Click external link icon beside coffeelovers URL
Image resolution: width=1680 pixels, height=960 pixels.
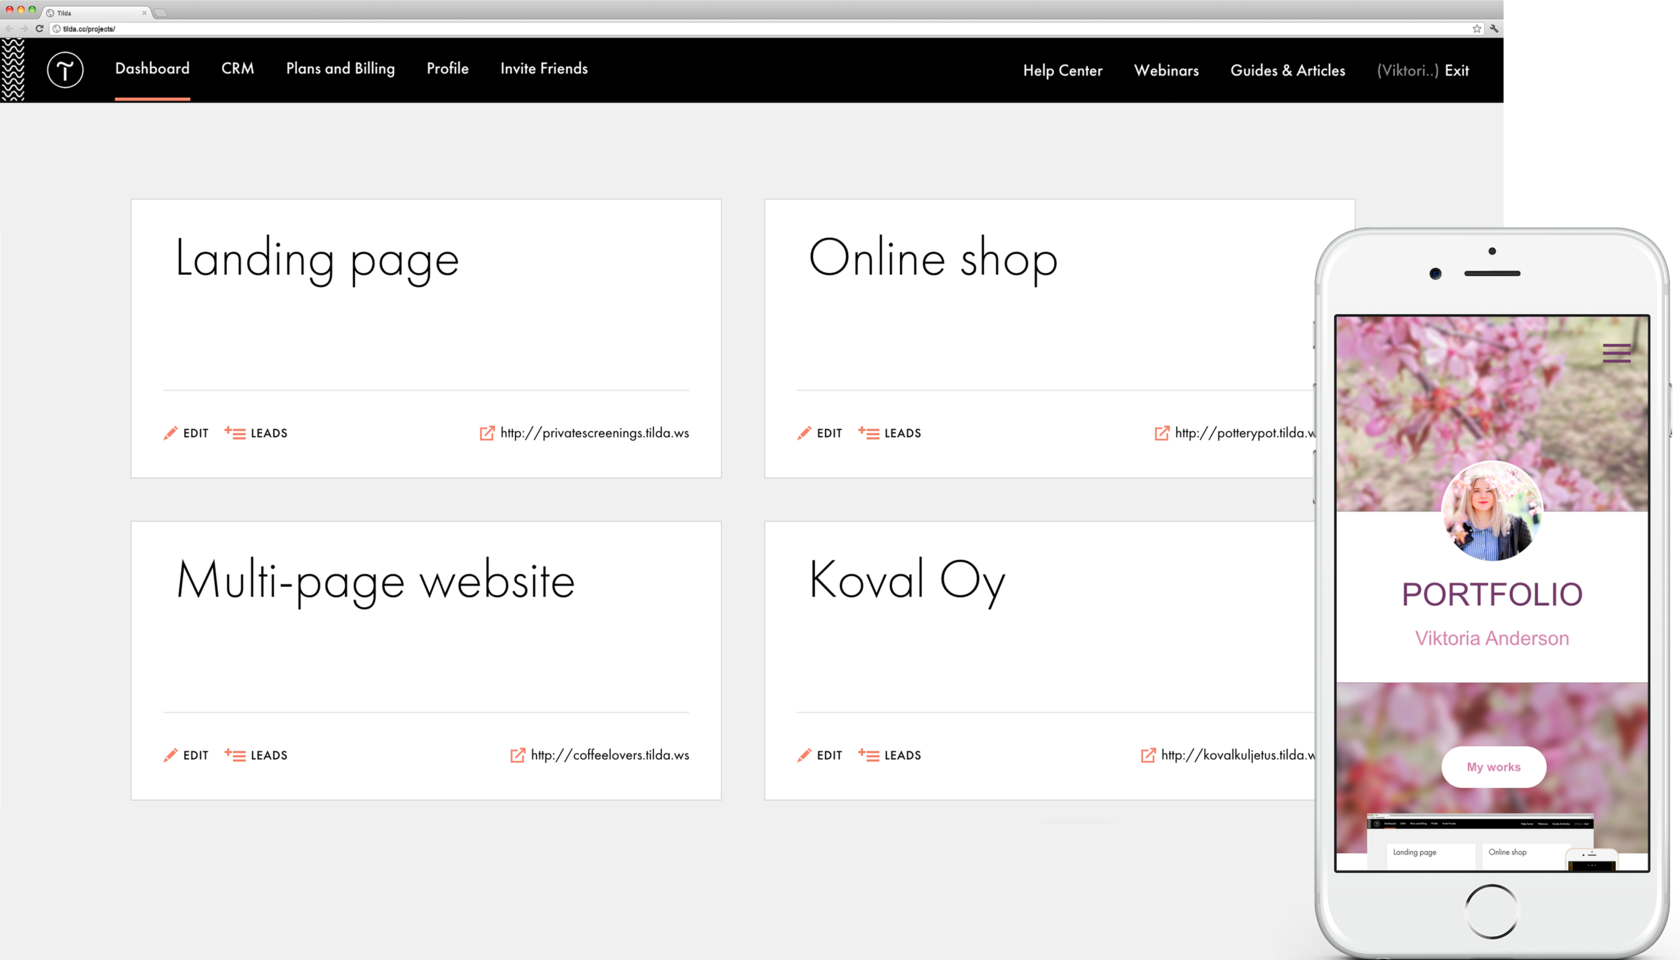(x=518, y=755)
